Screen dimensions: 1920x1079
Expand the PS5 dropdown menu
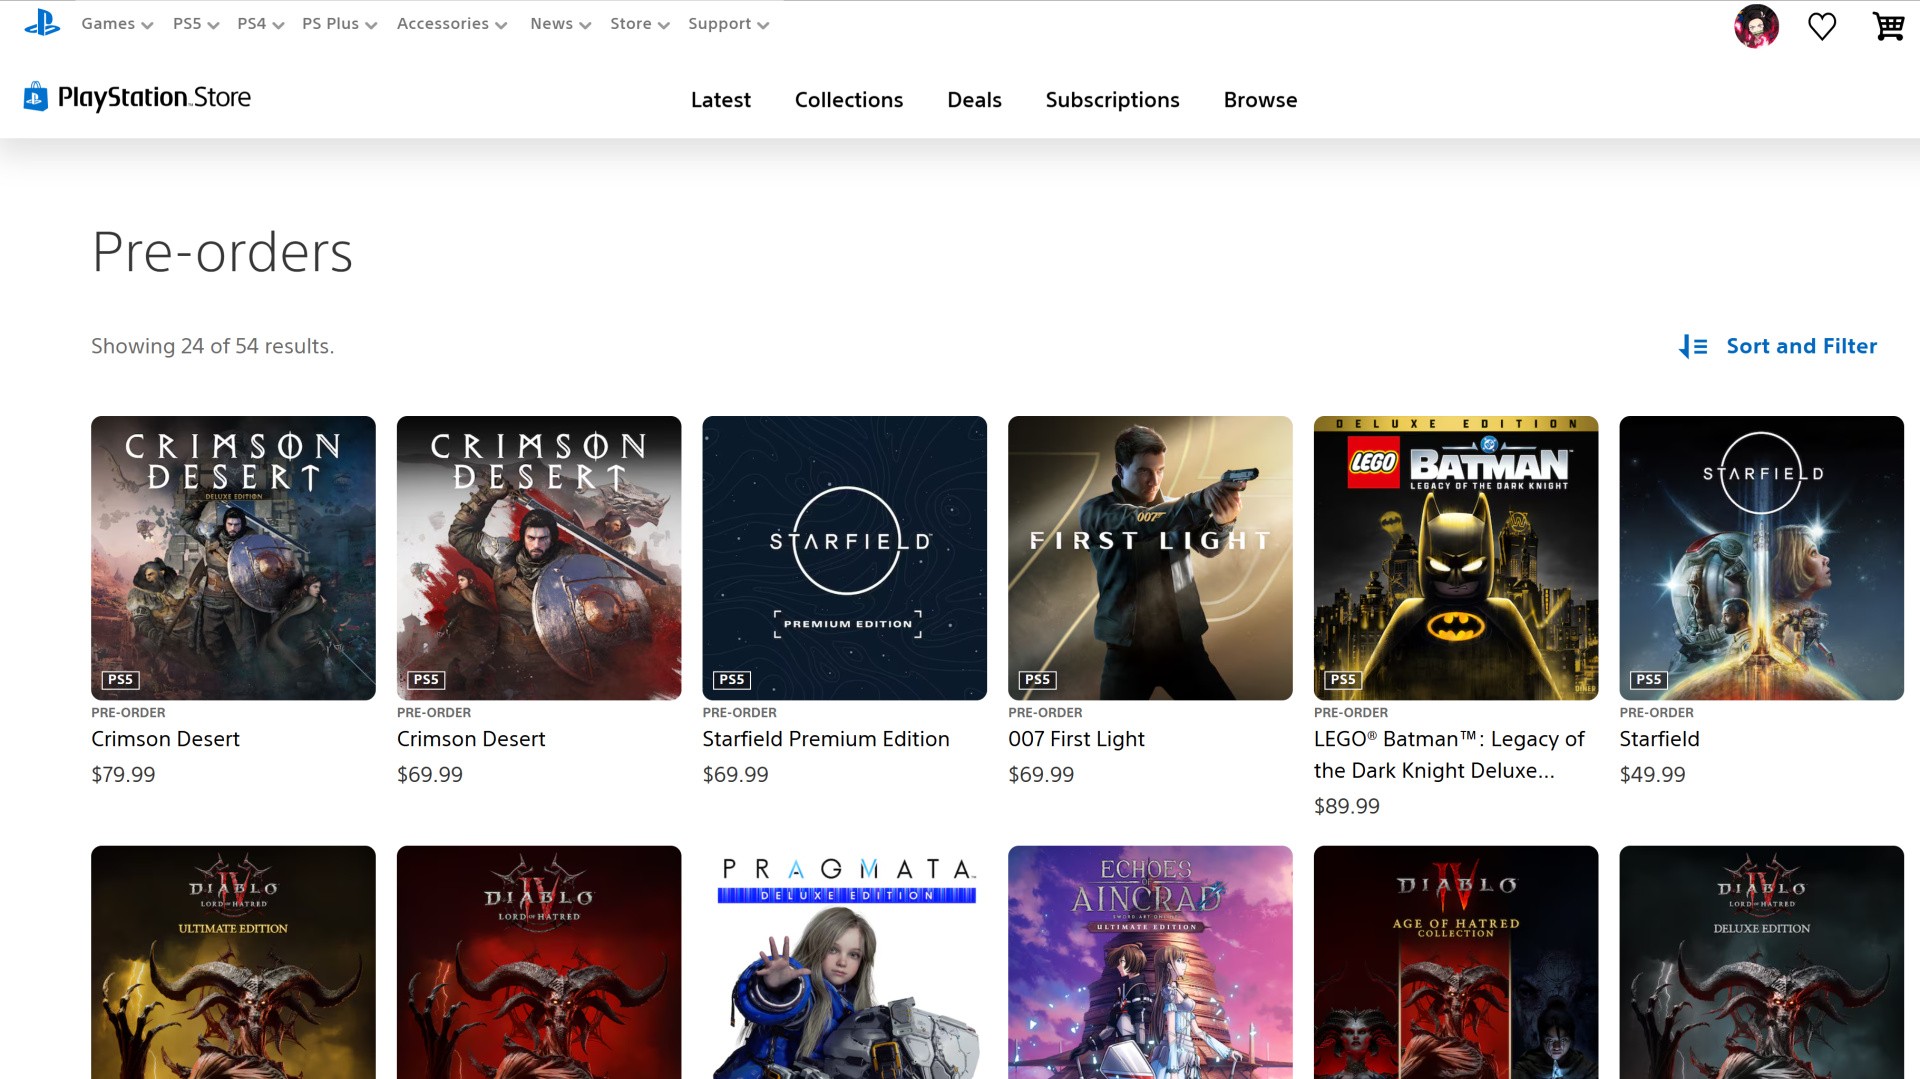pyautogui.click(x=195, y=24)
